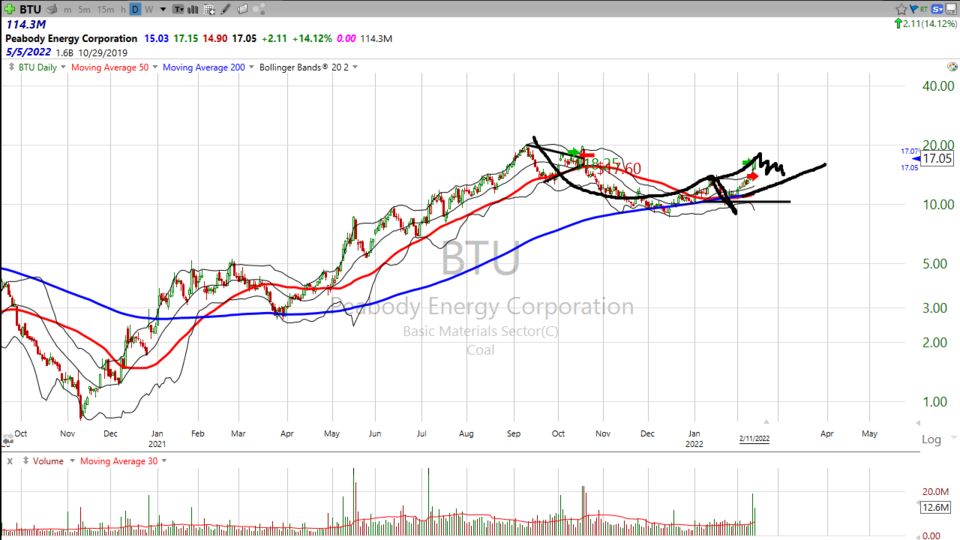Click the BTU Daily reorder arrows icon
Screen dimensions: 960x540
click(x=11, y=67)
